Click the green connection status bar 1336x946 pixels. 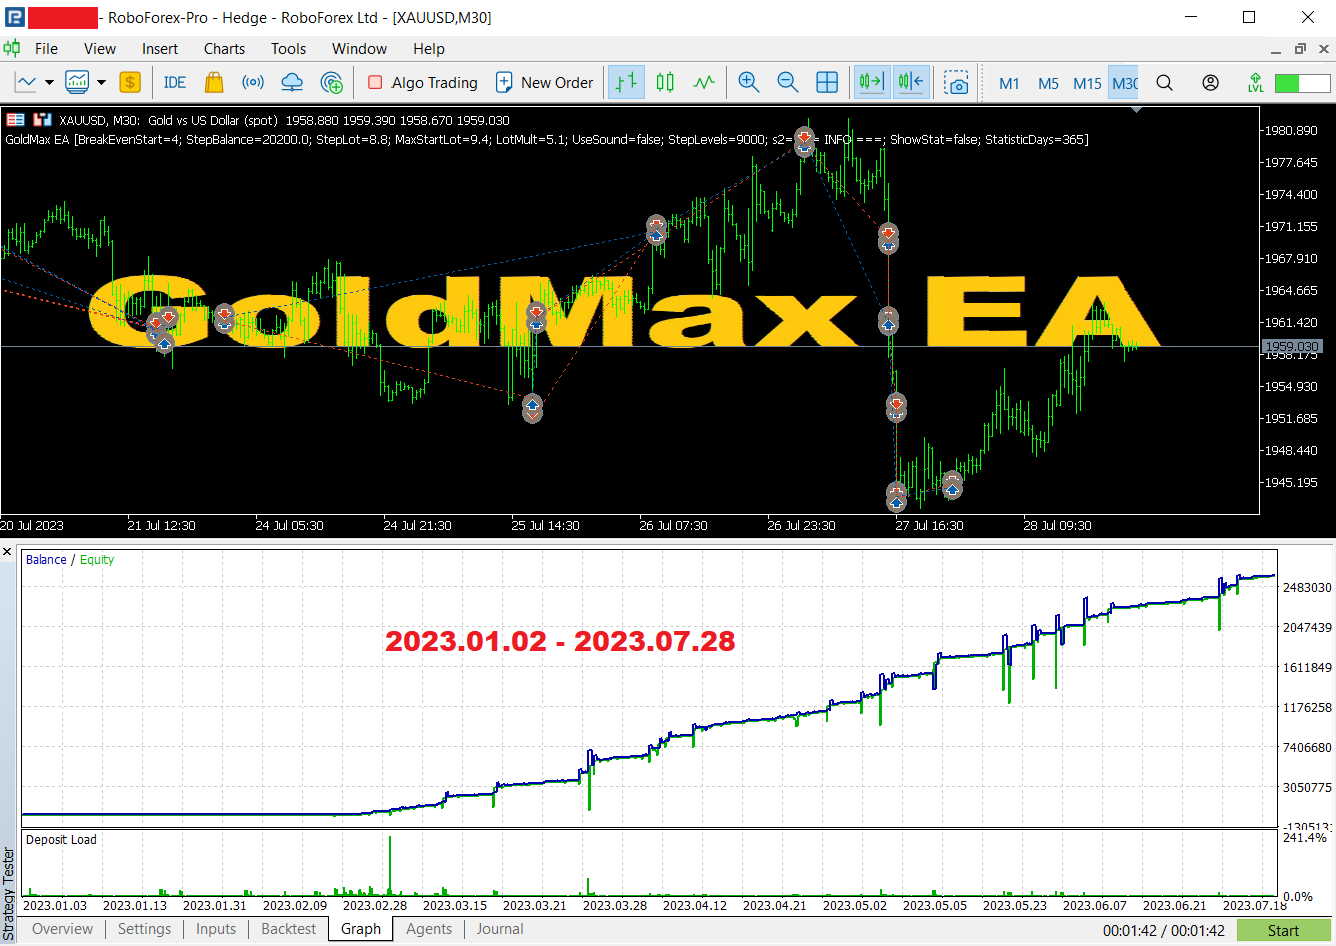pos(1302,83)
